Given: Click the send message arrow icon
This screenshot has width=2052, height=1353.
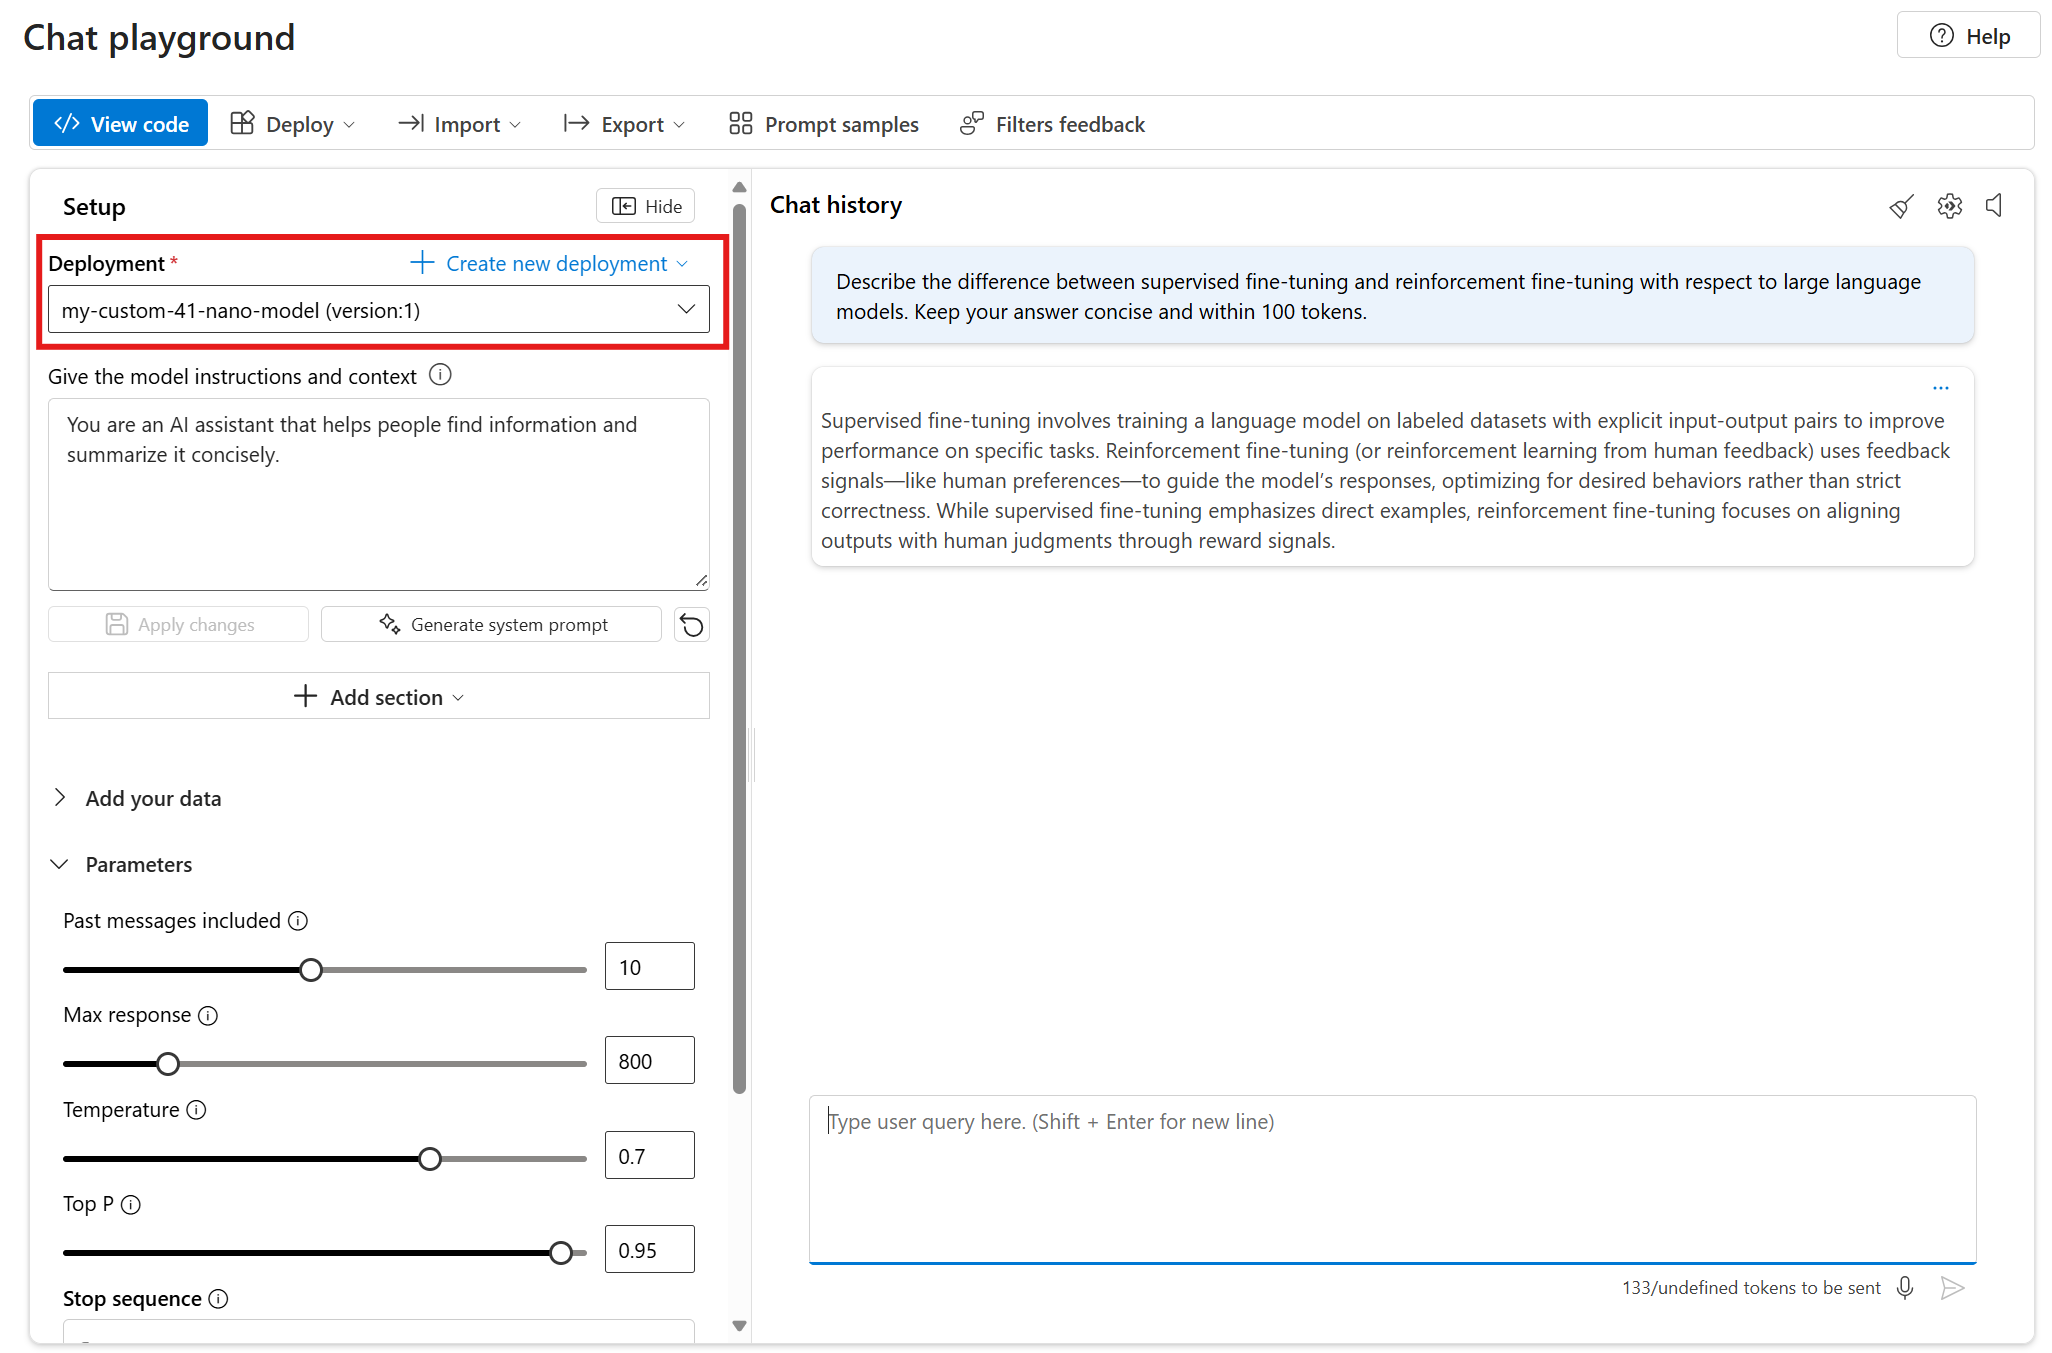Looking at the screenshot, I should (x=1951, y=1287).
